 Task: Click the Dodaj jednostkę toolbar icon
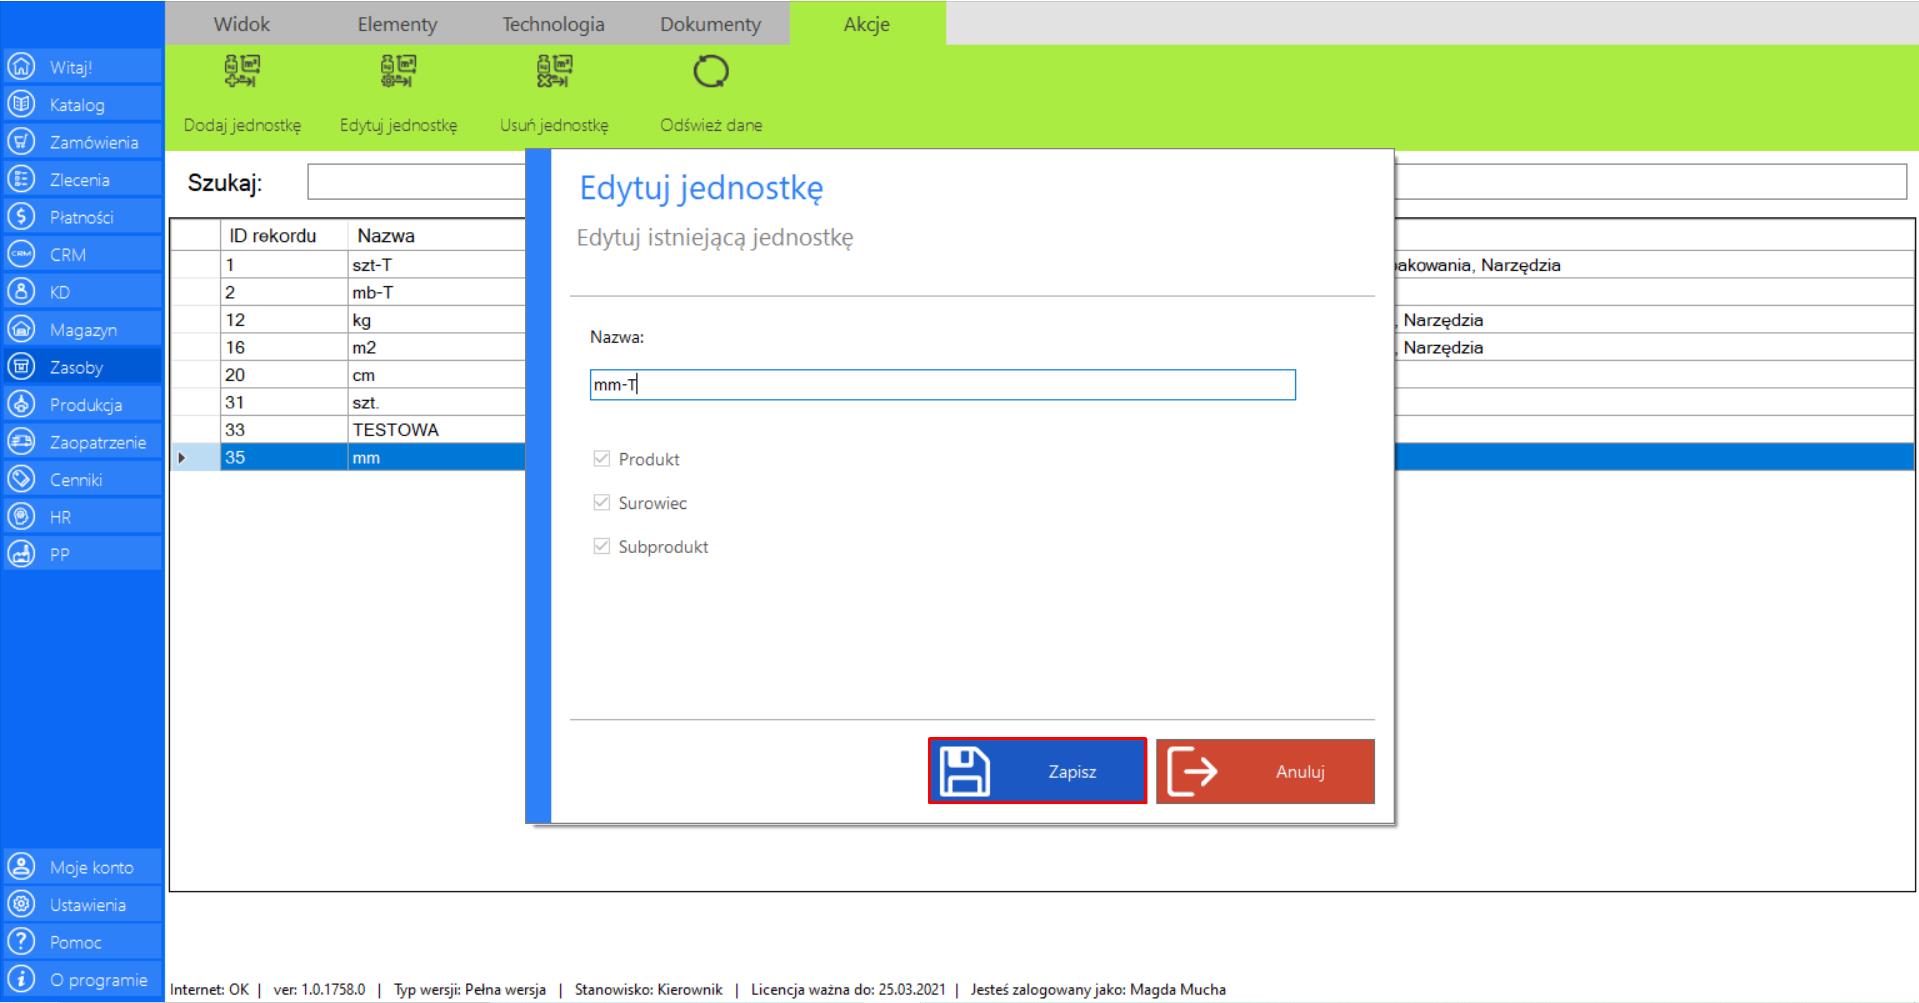coord(242,72)
